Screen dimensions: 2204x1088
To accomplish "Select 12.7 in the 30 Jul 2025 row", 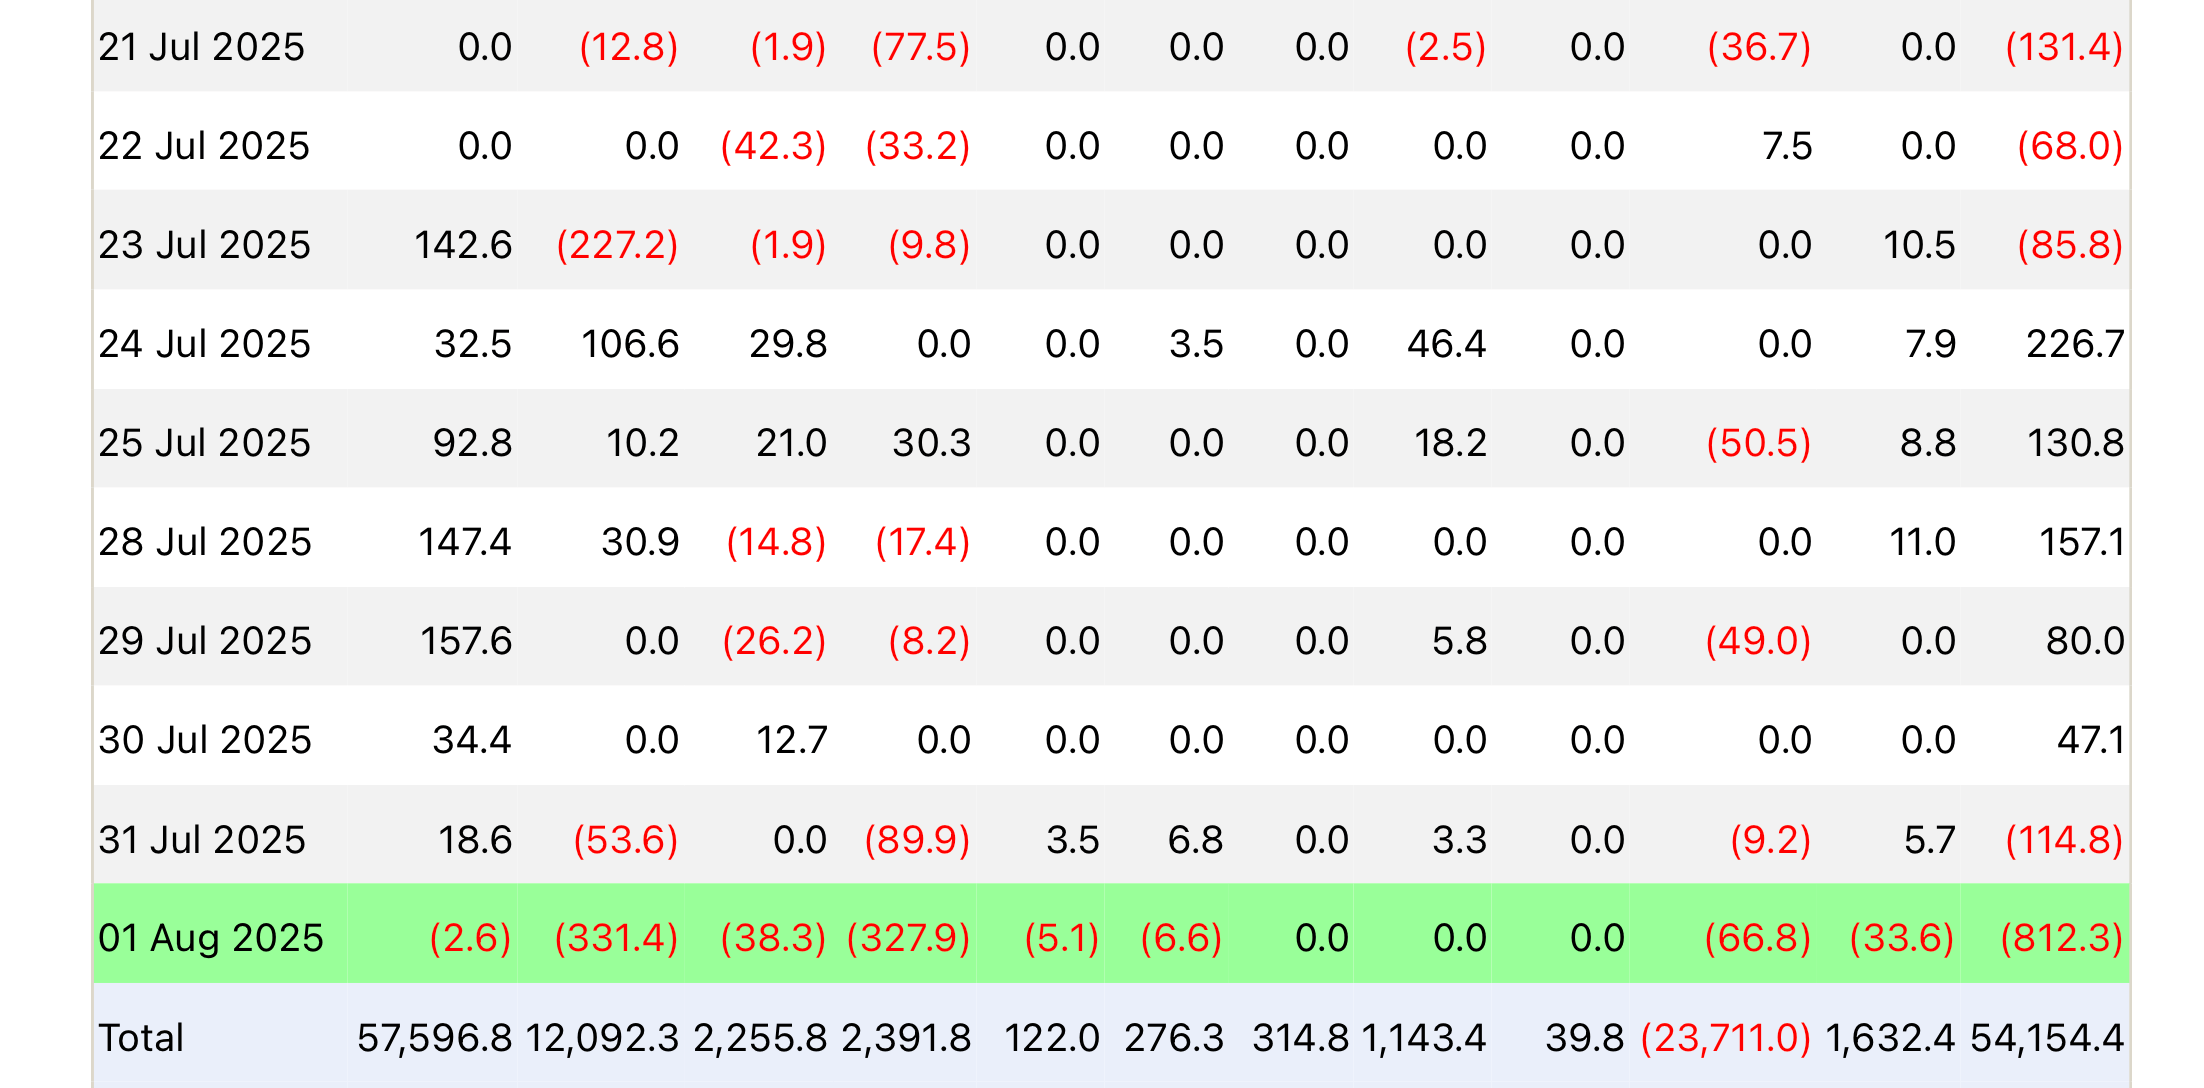I will 792,740.
